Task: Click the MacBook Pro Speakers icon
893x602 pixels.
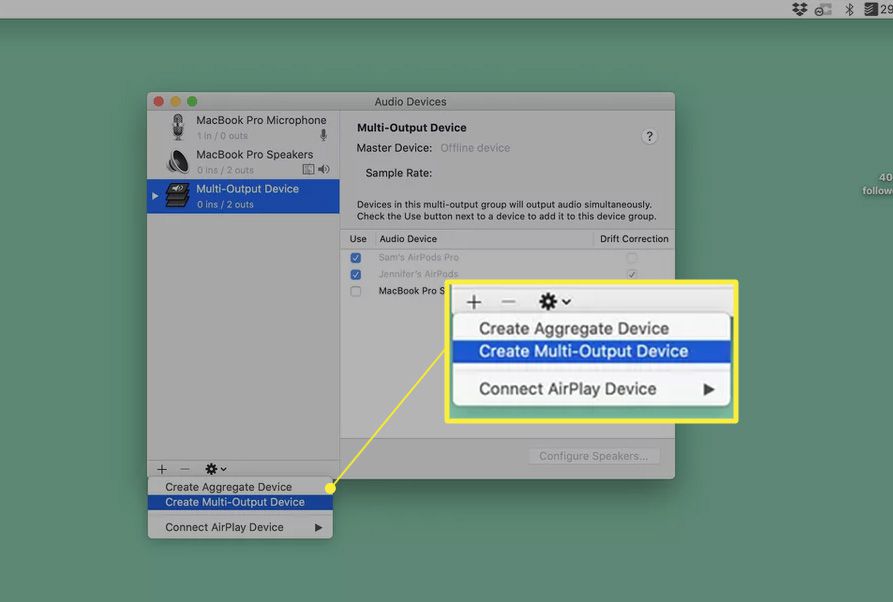Action: point(178,162)
